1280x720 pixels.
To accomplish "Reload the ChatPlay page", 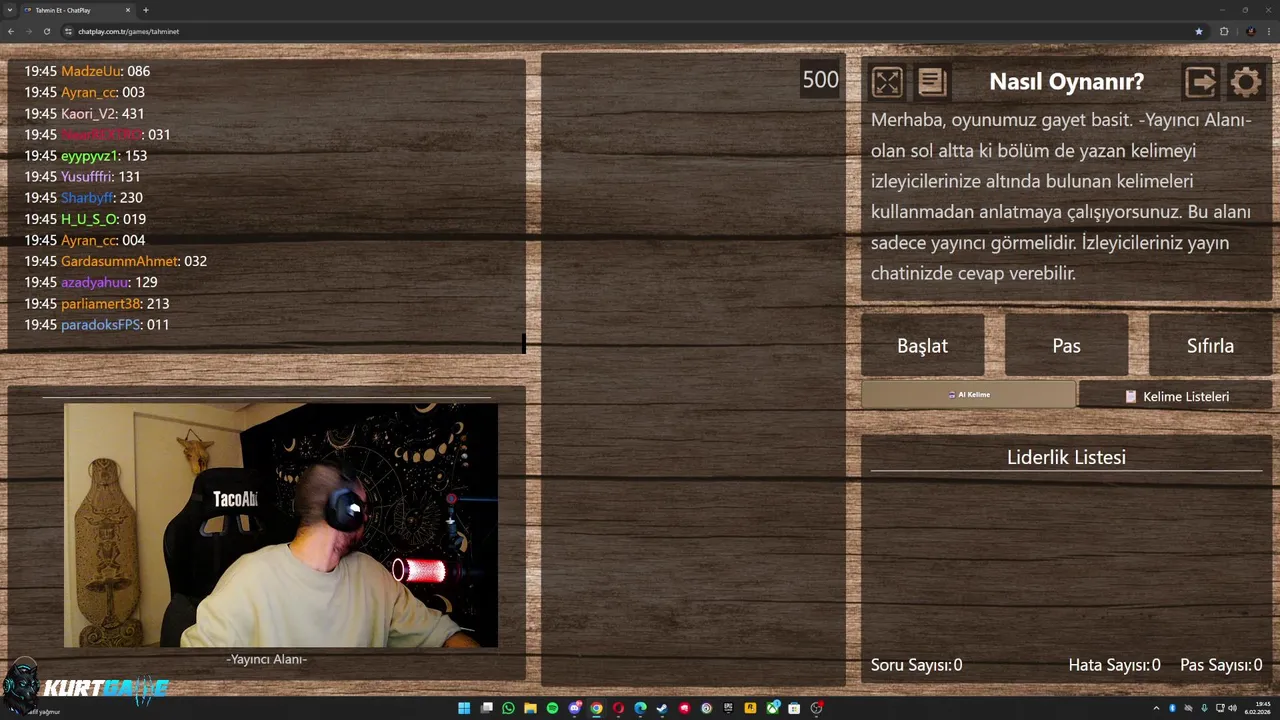I will (x=46, y=31).
